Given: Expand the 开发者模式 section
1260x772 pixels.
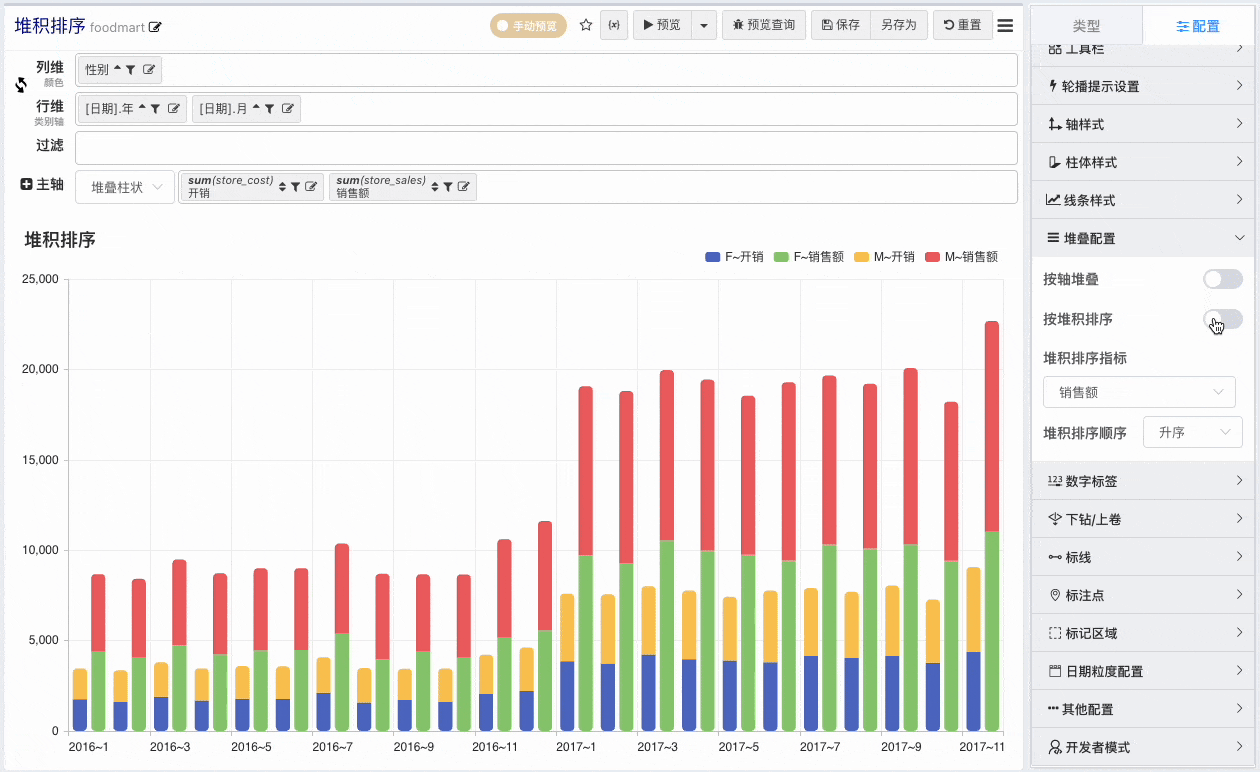Looking at the screenshot, I should click(x=1145, y=747).
